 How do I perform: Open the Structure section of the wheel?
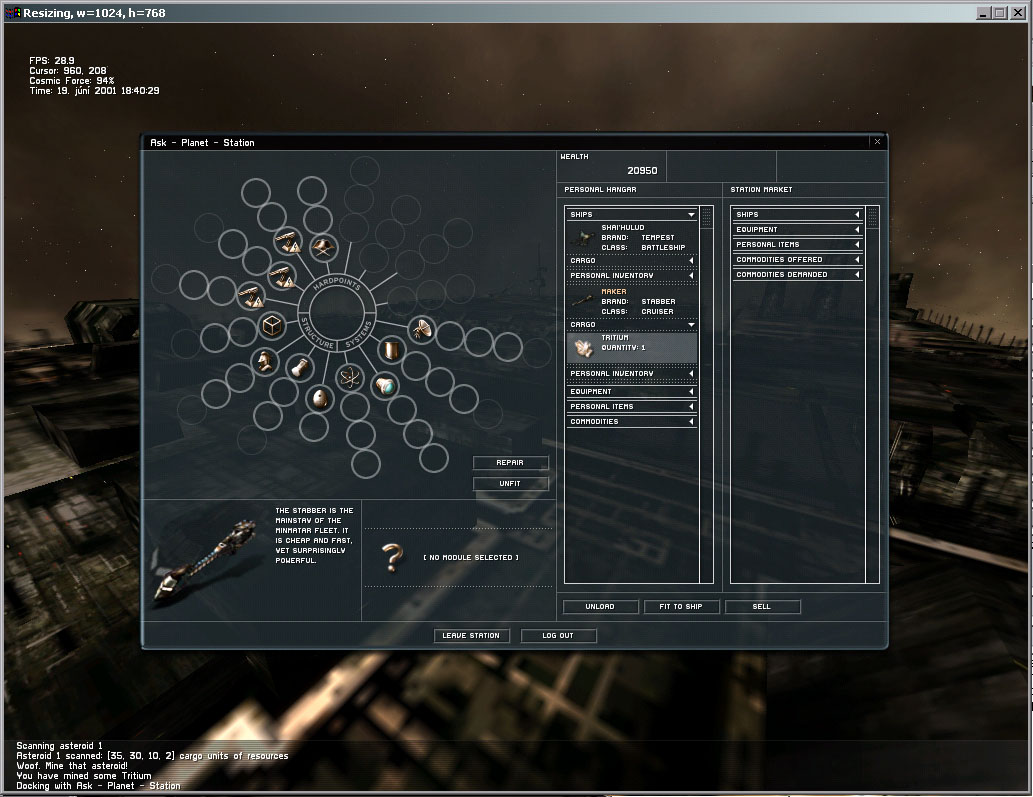[317, 333]
